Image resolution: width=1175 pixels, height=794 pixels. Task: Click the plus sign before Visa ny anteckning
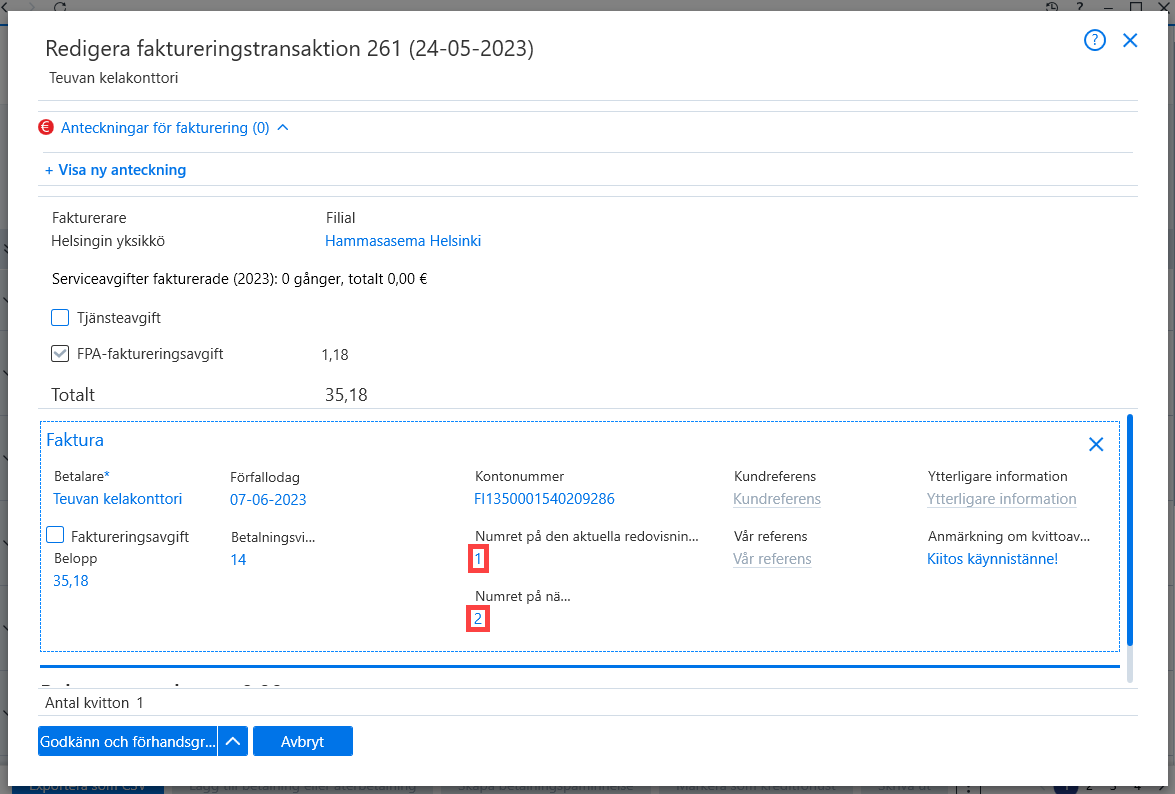click(x=49, y=171)
